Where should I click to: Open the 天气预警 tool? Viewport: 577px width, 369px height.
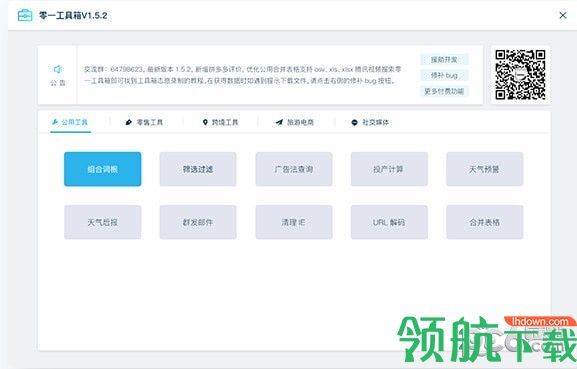(x=485, y=169)
